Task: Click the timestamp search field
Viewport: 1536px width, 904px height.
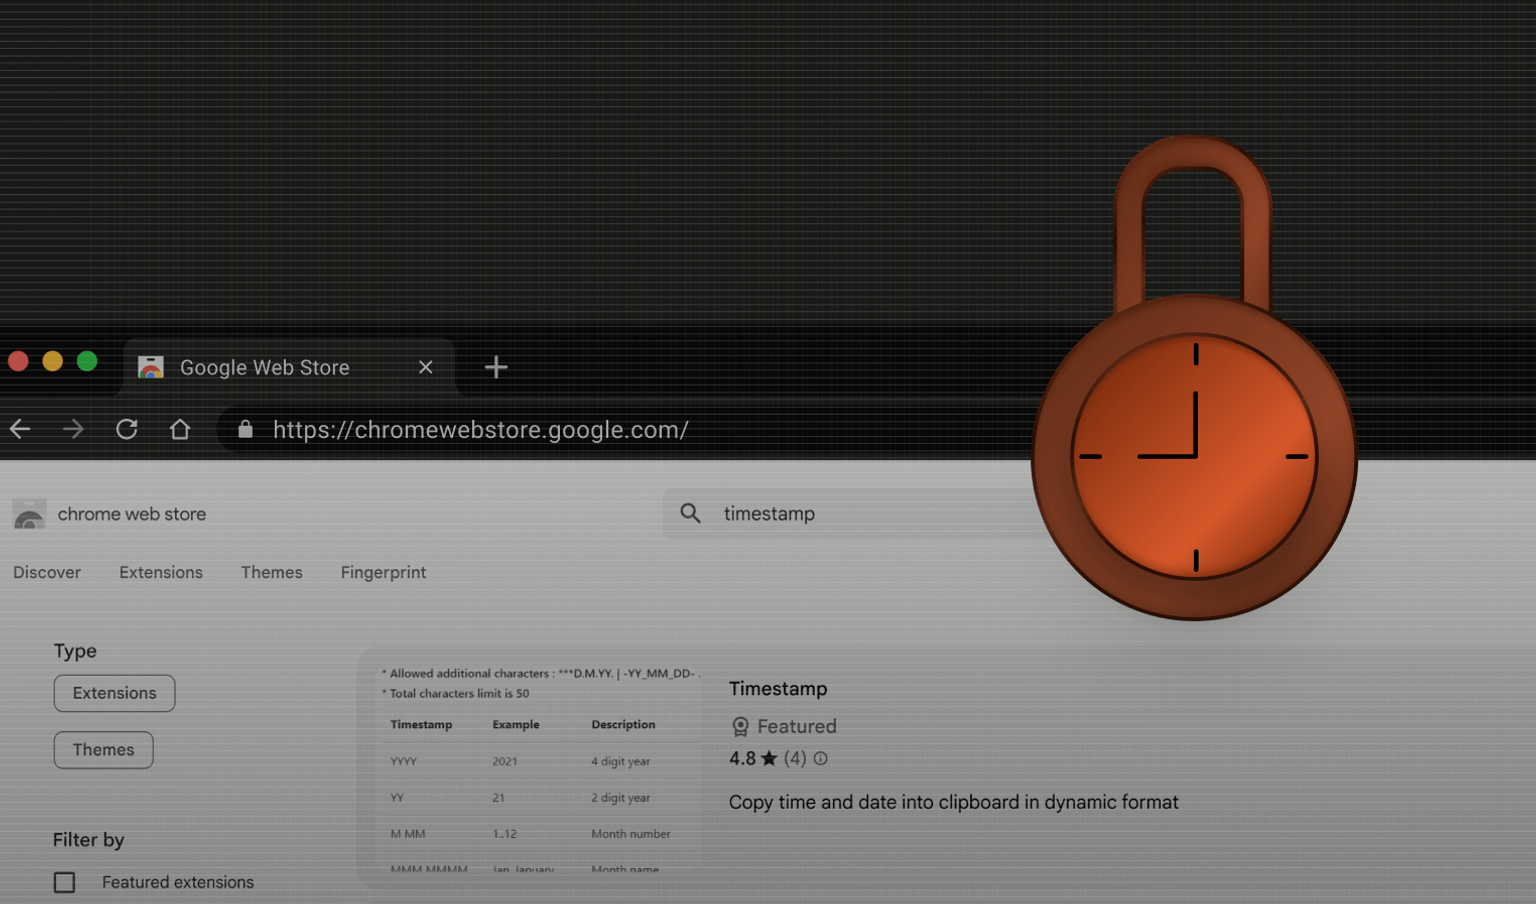Action: [x=860, y=513]
